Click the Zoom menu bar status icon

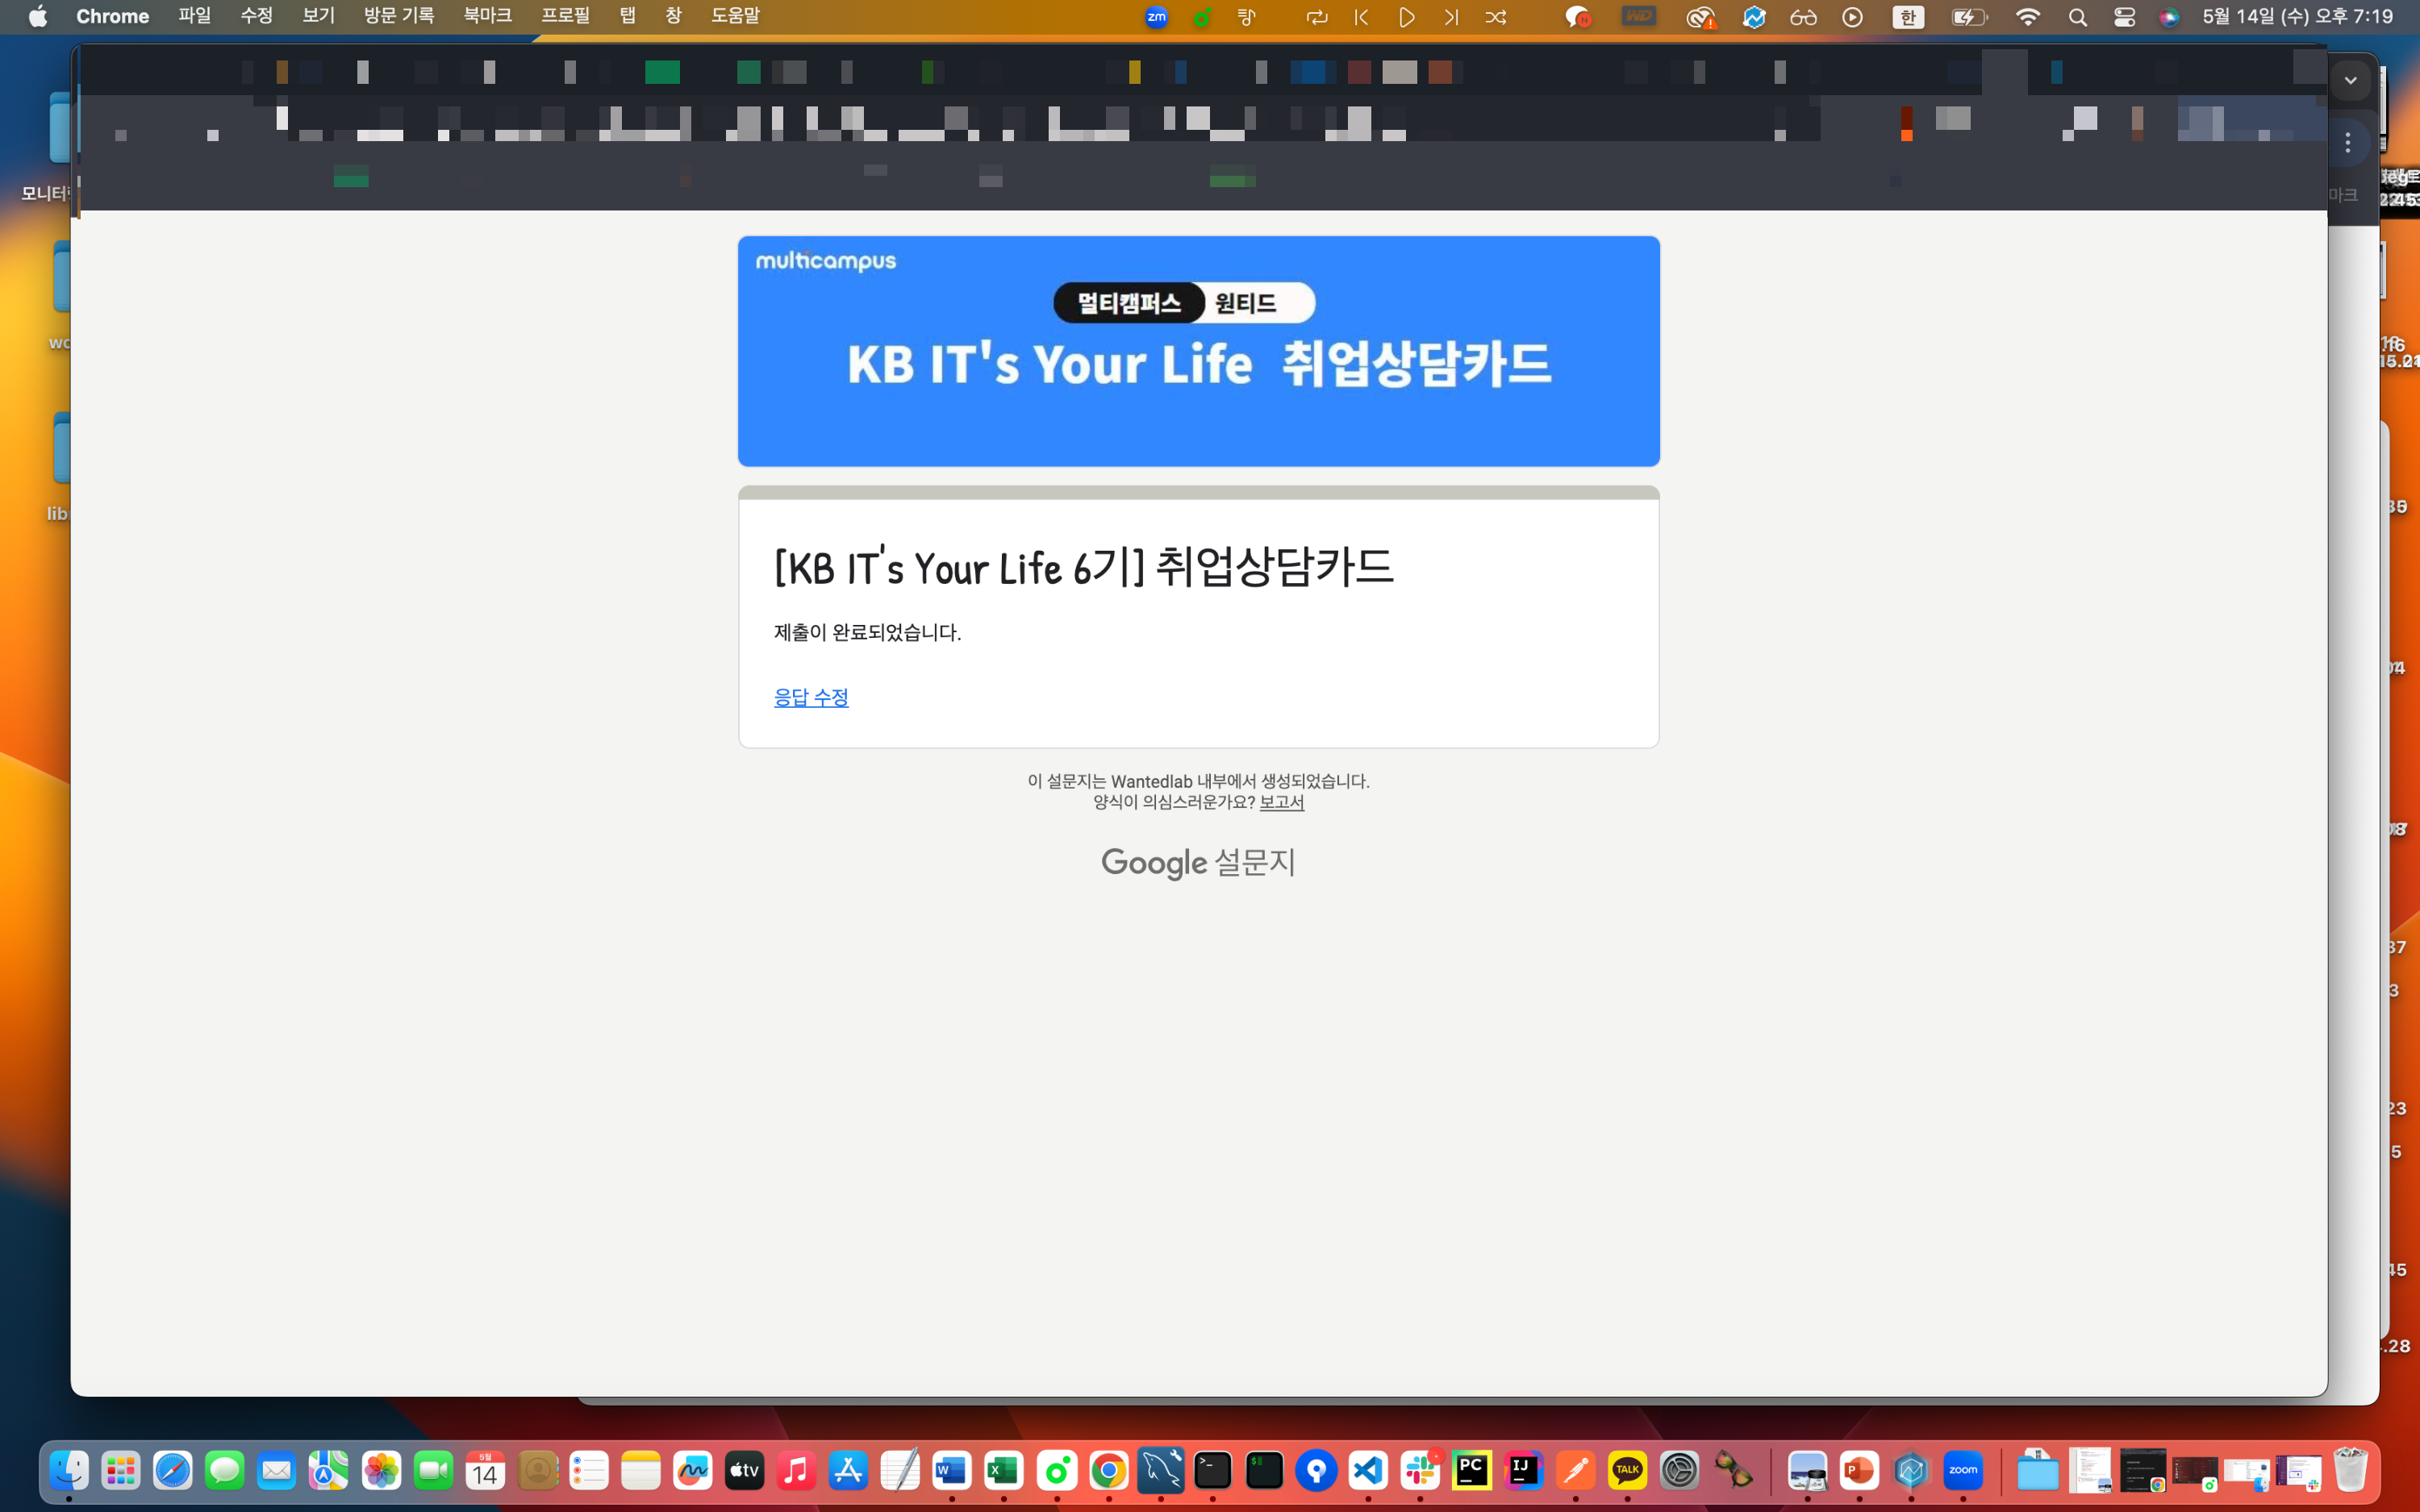[1156, 17]
